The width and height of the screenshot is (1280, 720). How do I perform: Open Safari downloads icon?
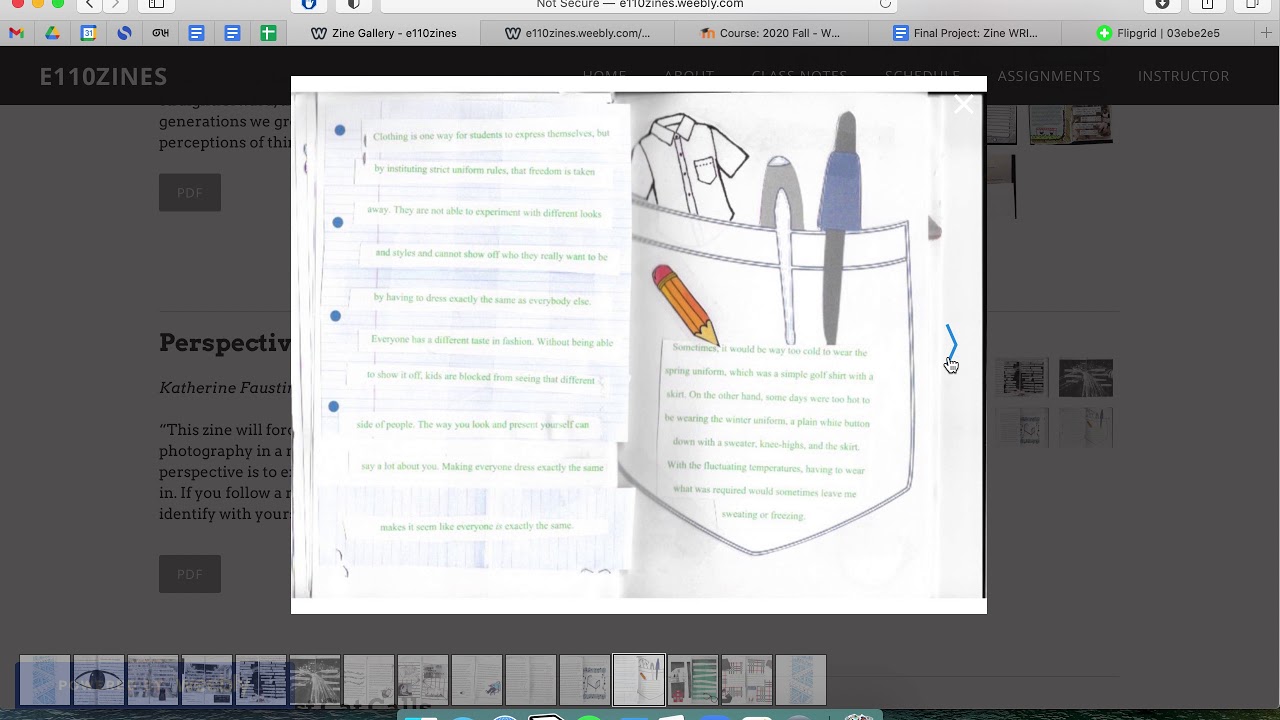click(x=1162, y=5)
